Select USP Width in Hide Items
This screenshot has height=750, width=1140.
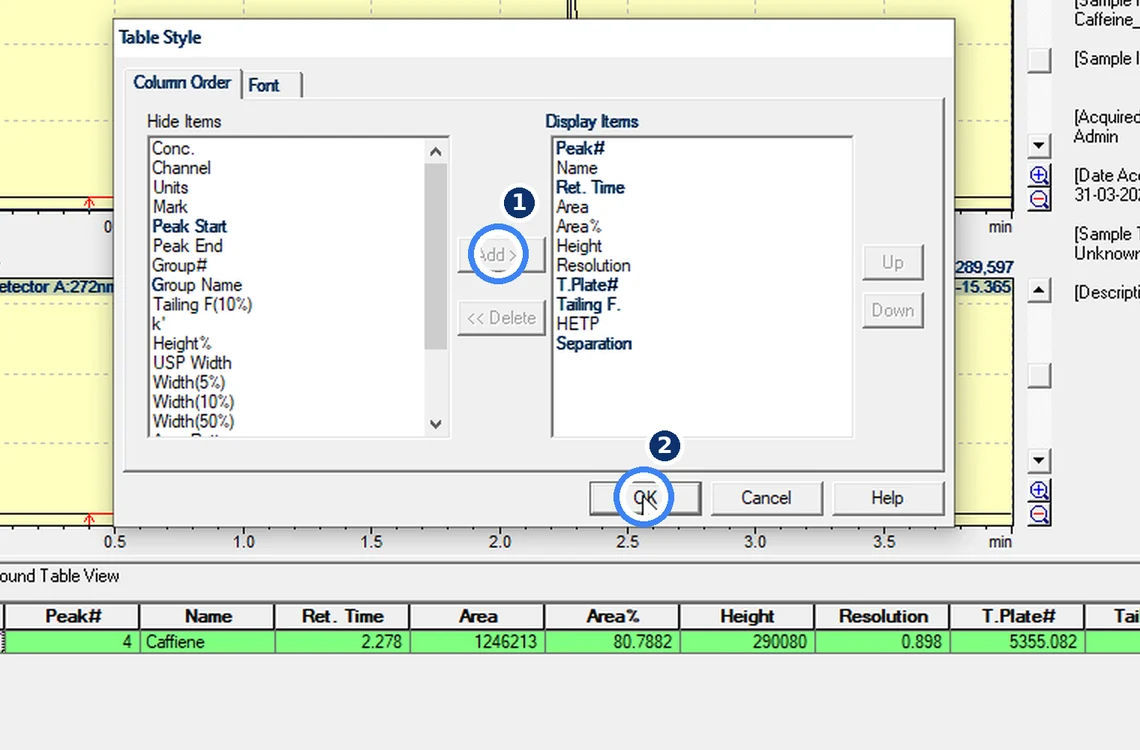click(192, 363)
